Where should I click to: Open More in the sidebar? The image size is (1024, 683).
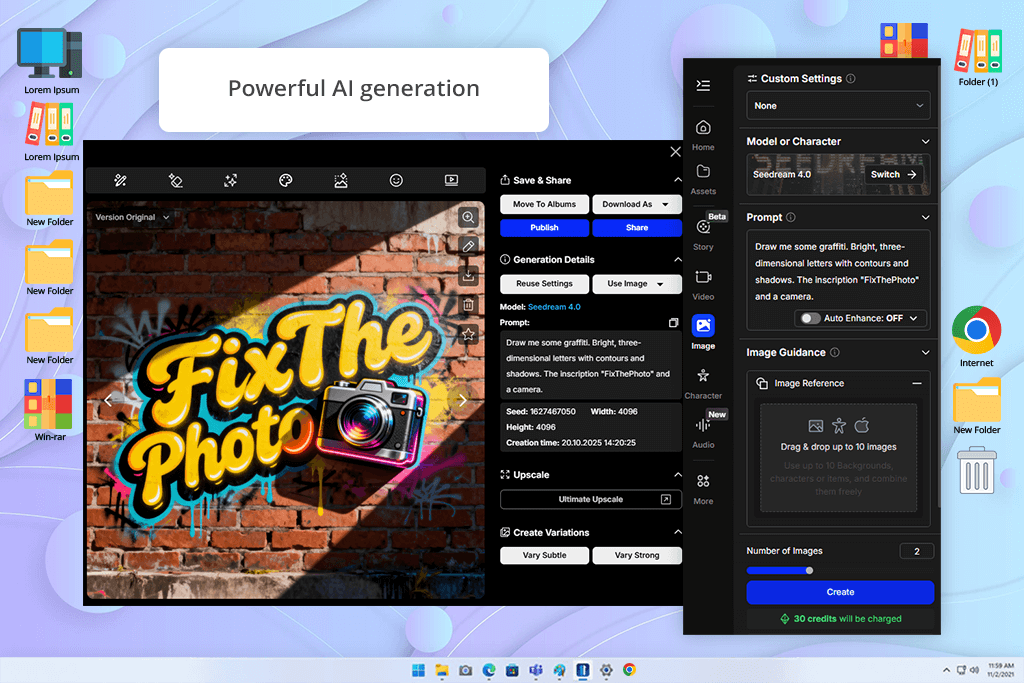703,489
